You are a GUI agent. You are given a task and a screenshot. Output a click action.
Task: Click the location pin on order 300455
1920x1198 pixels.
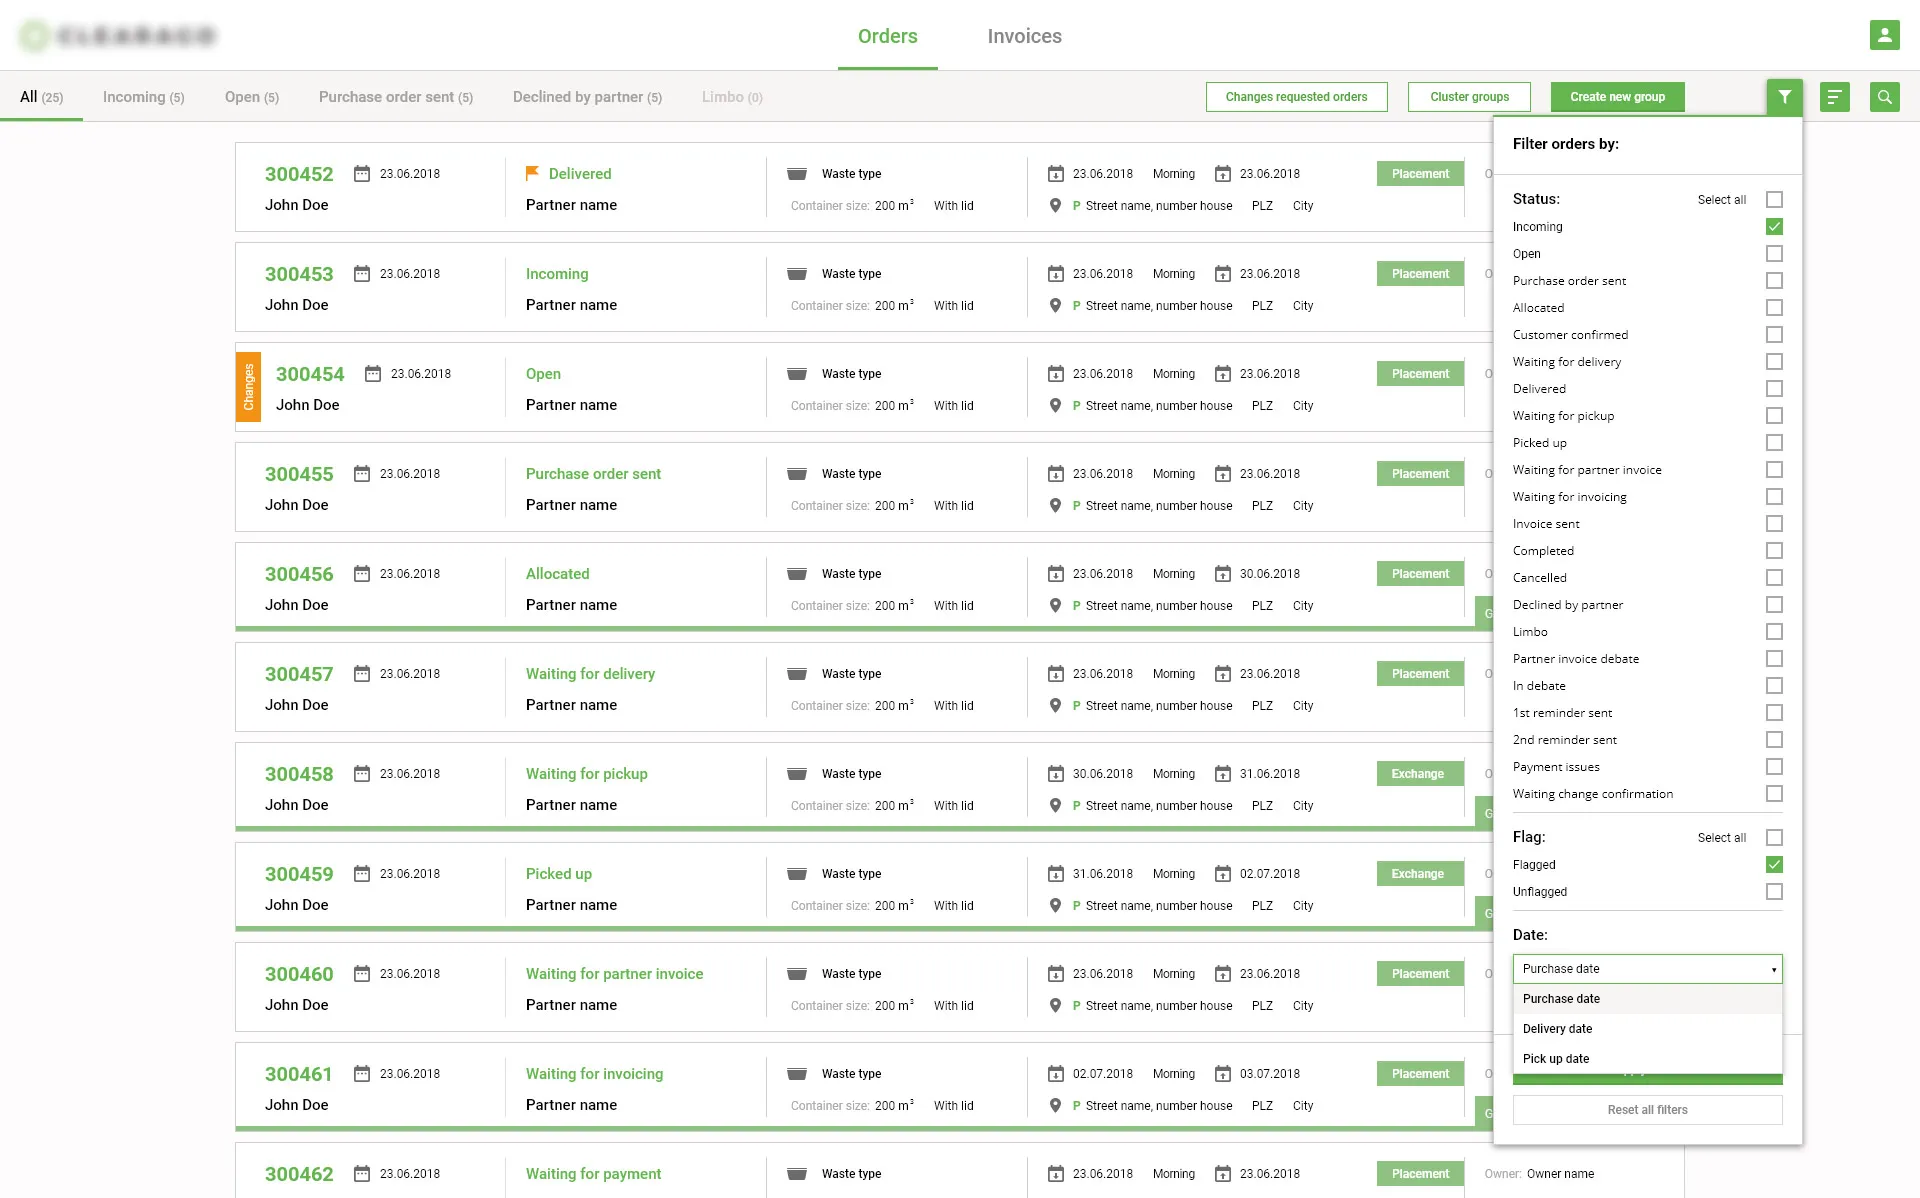(x=1055, y=505)
